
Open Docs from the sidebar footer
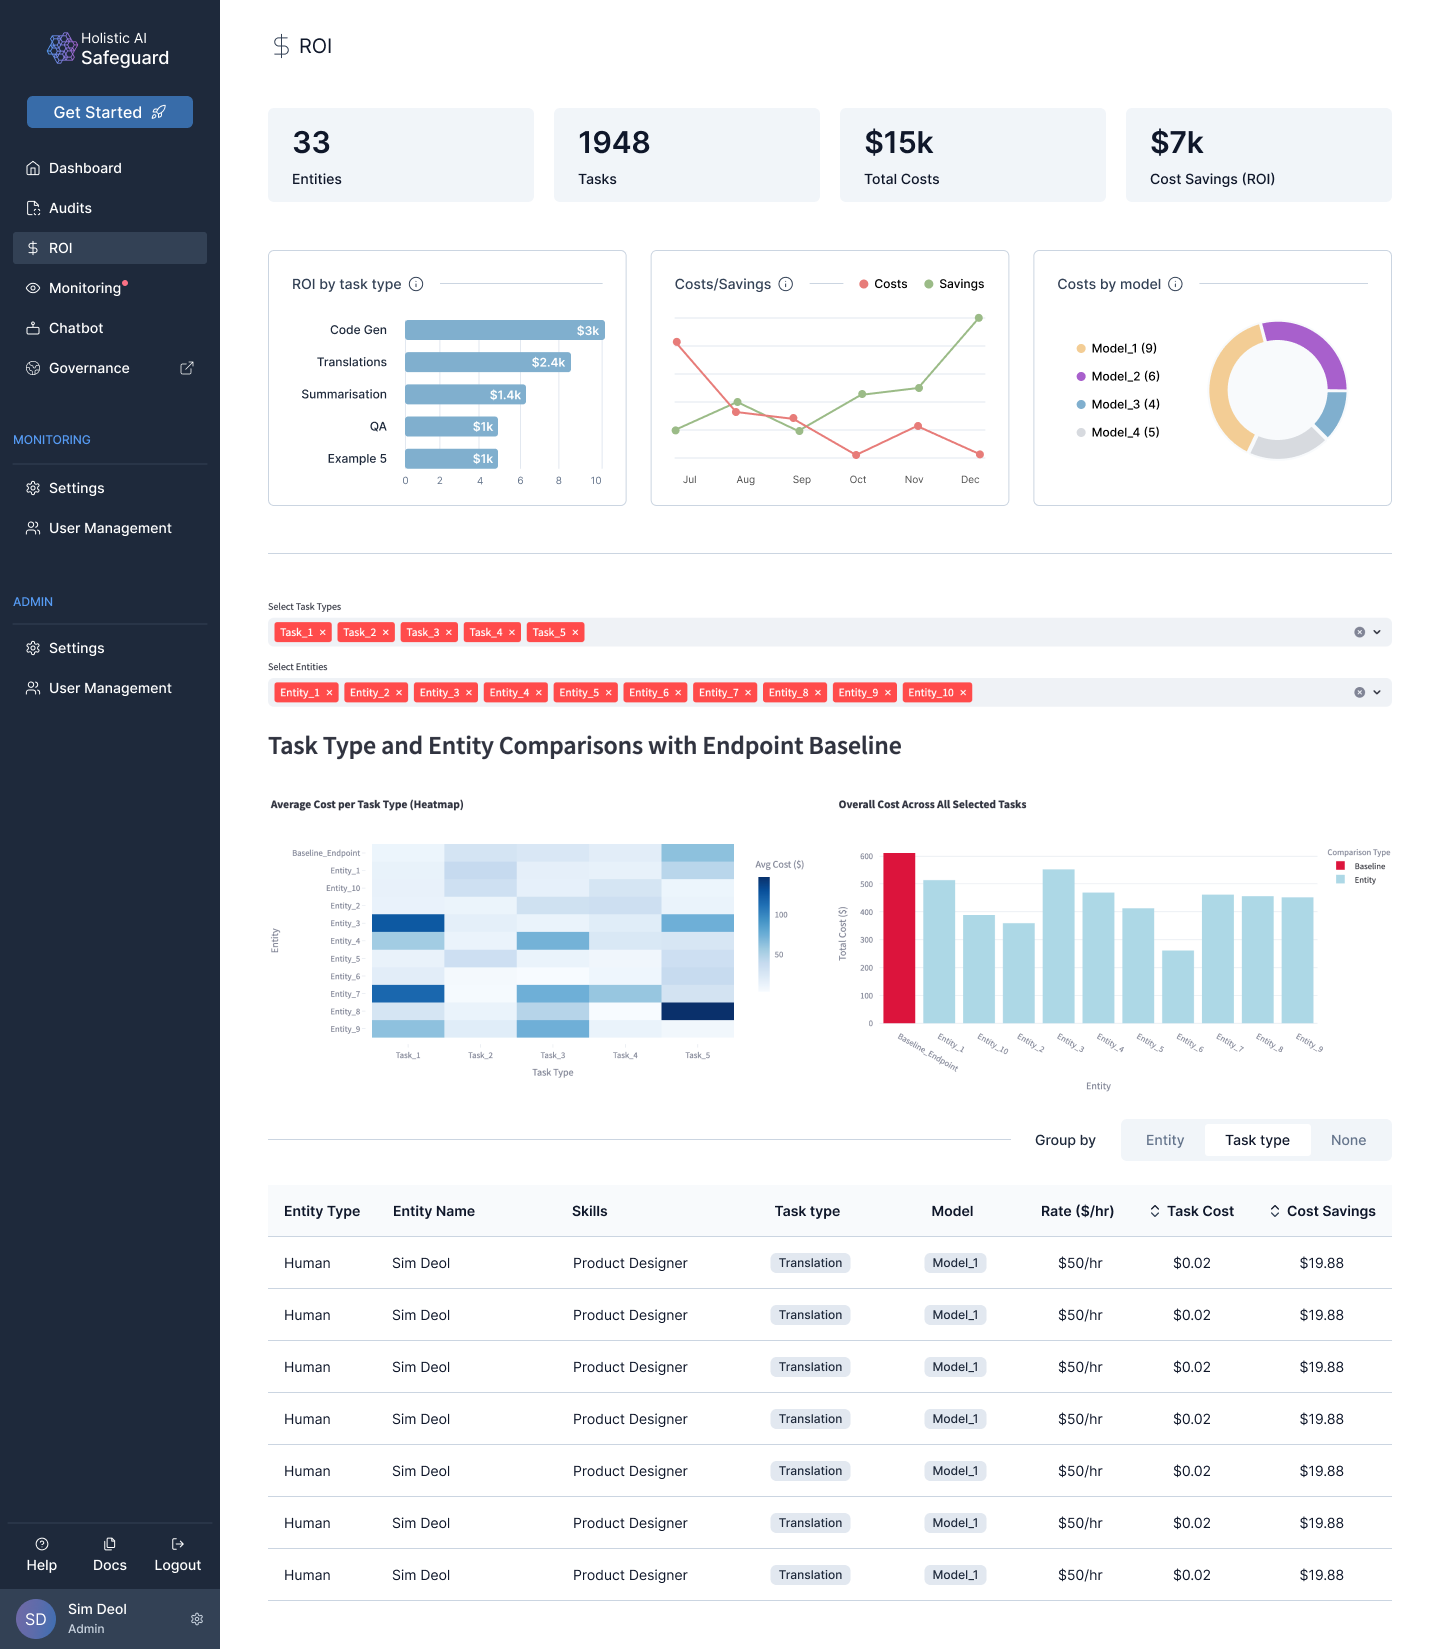(x=110, y=1554)
